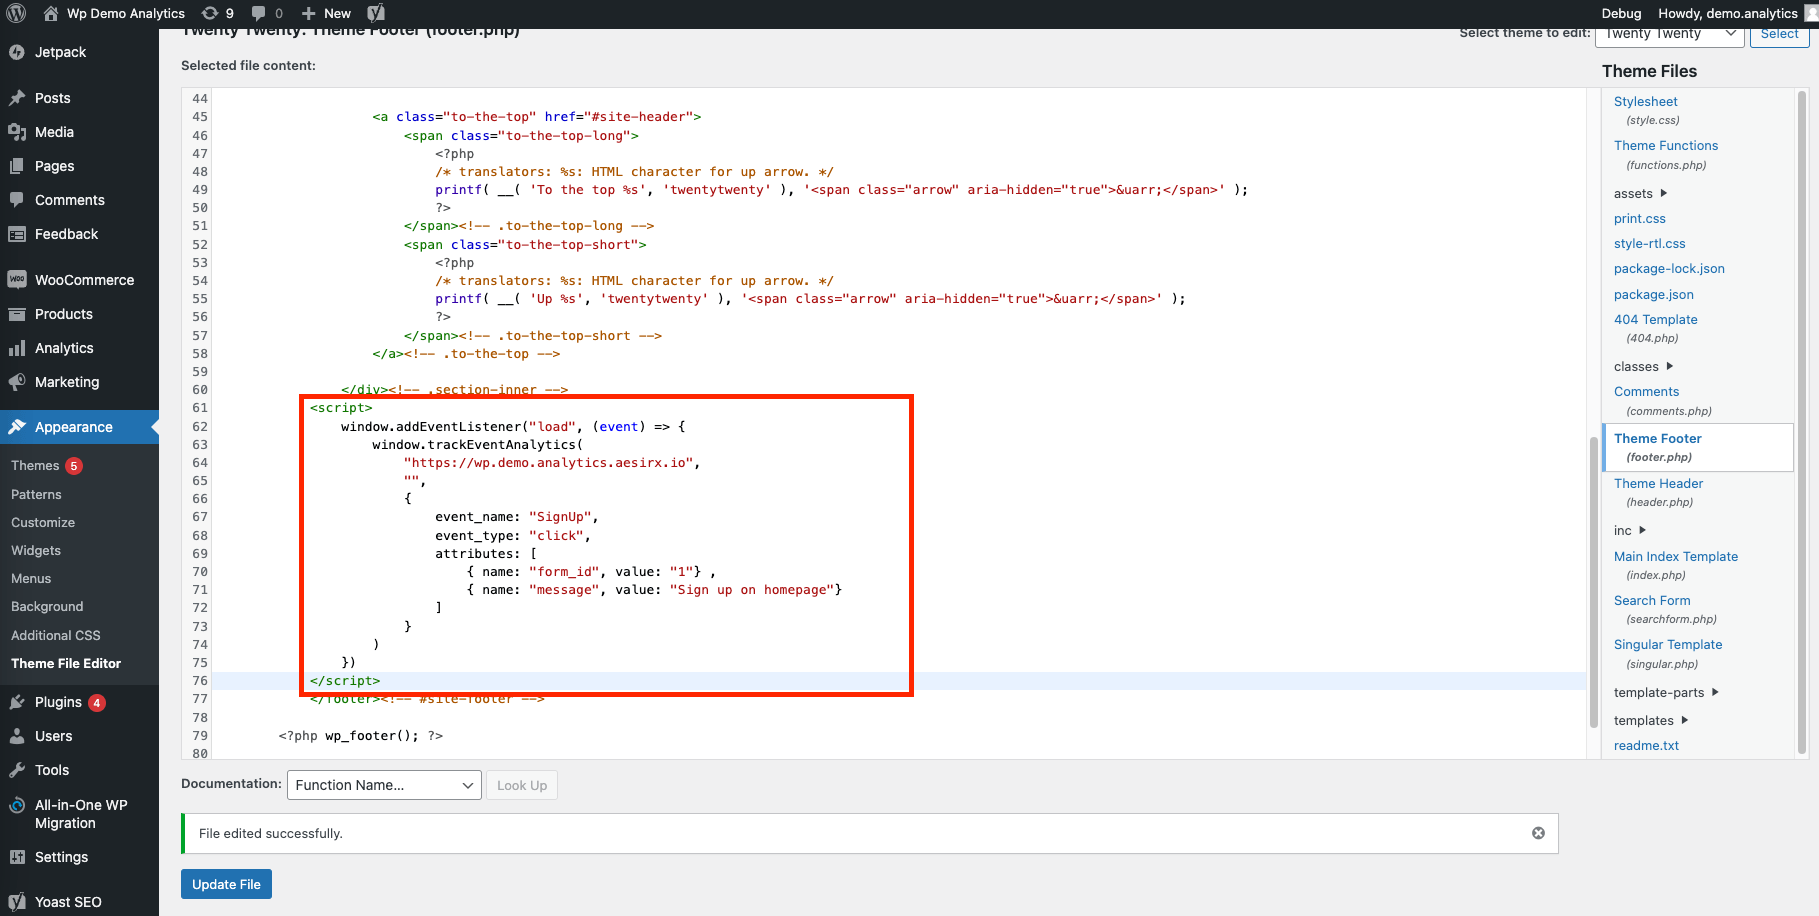Expand the classes folder in Theme Files
This screenshot has height=916, width=1819.
pyautogui.click(x=1643, y=366)
